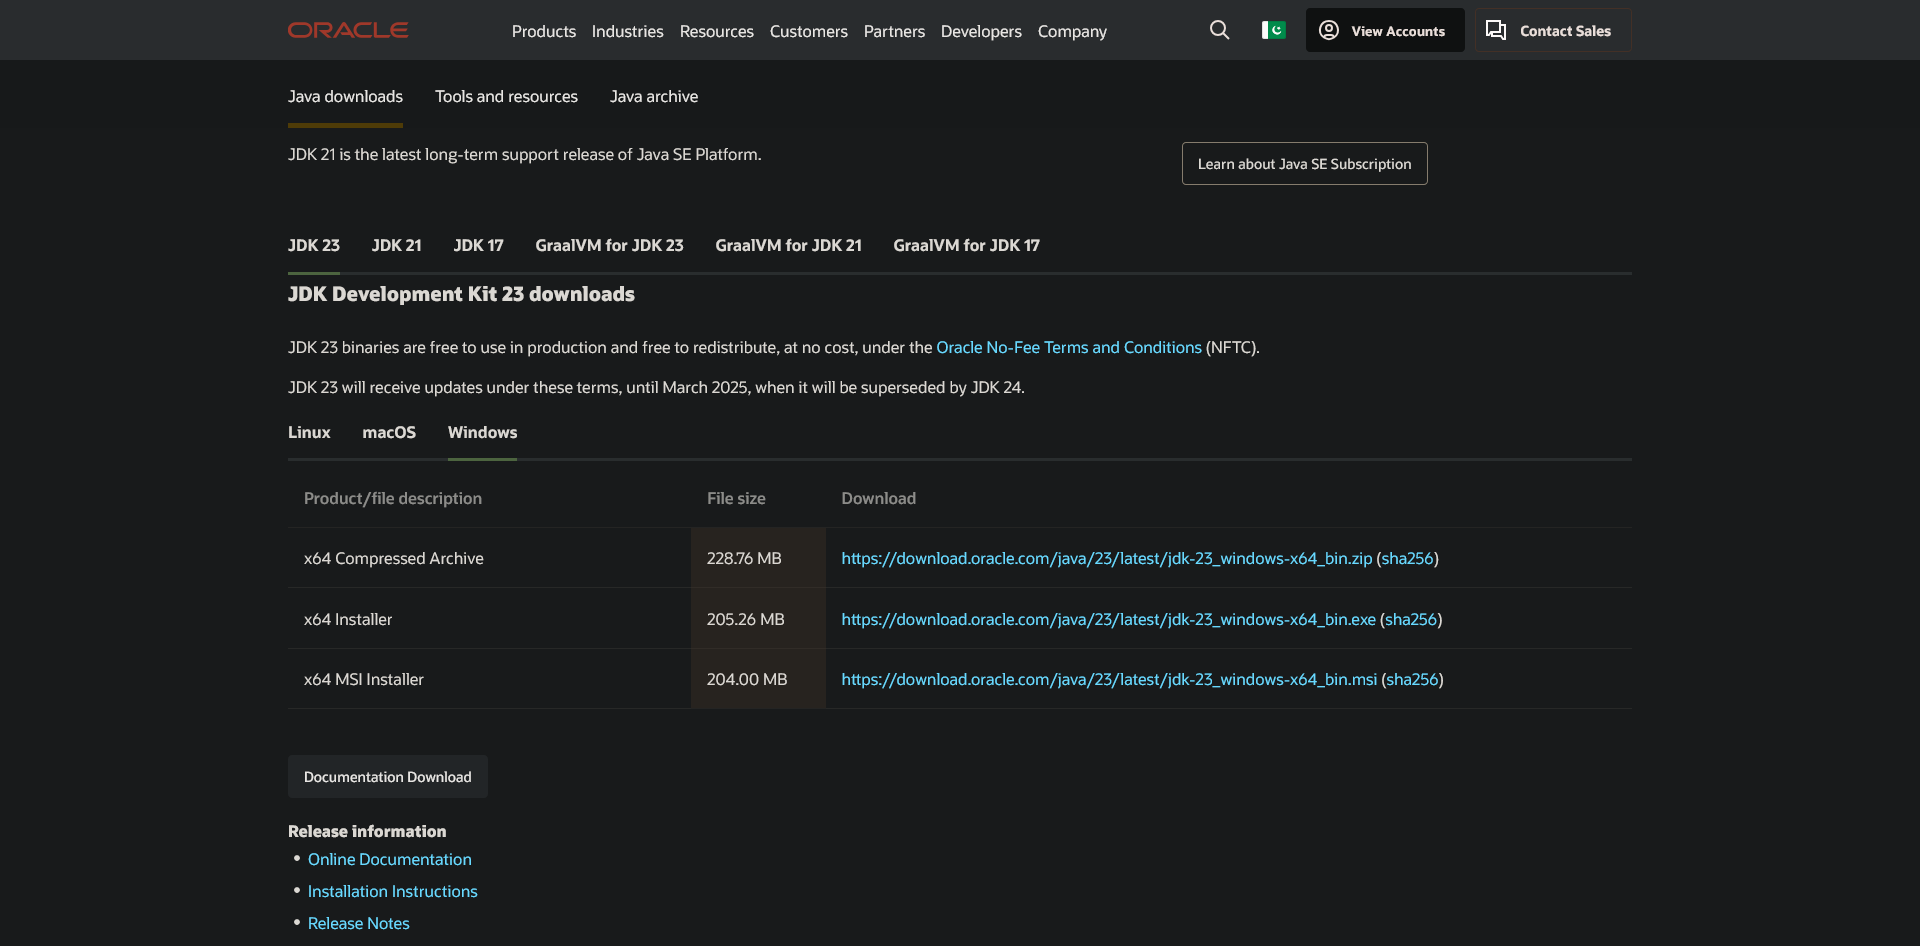Click the country flag icon
Screen dimensions: 1920x946
(1273, 30)
